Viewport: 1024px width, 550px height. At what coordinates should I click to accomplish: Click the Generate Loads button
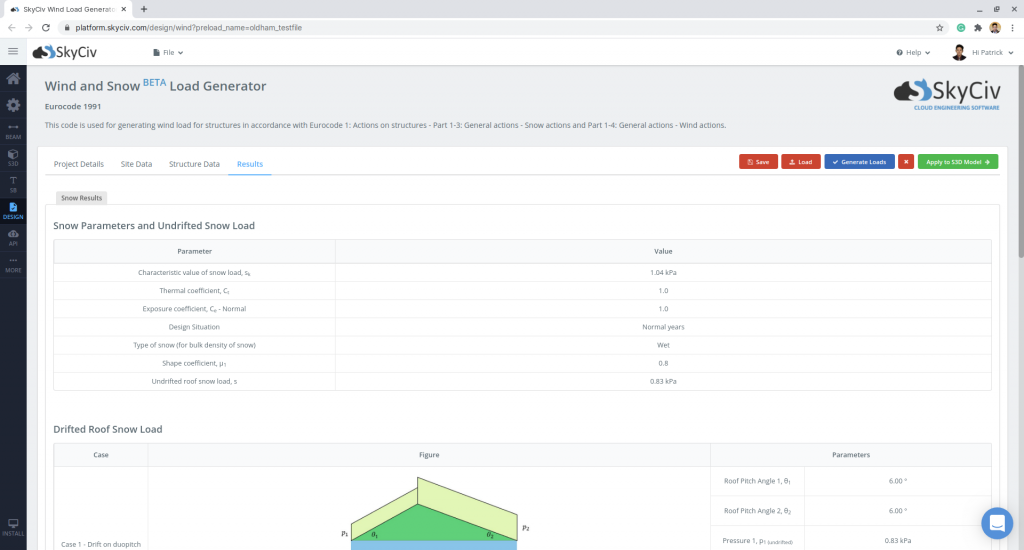pos(859,161)
